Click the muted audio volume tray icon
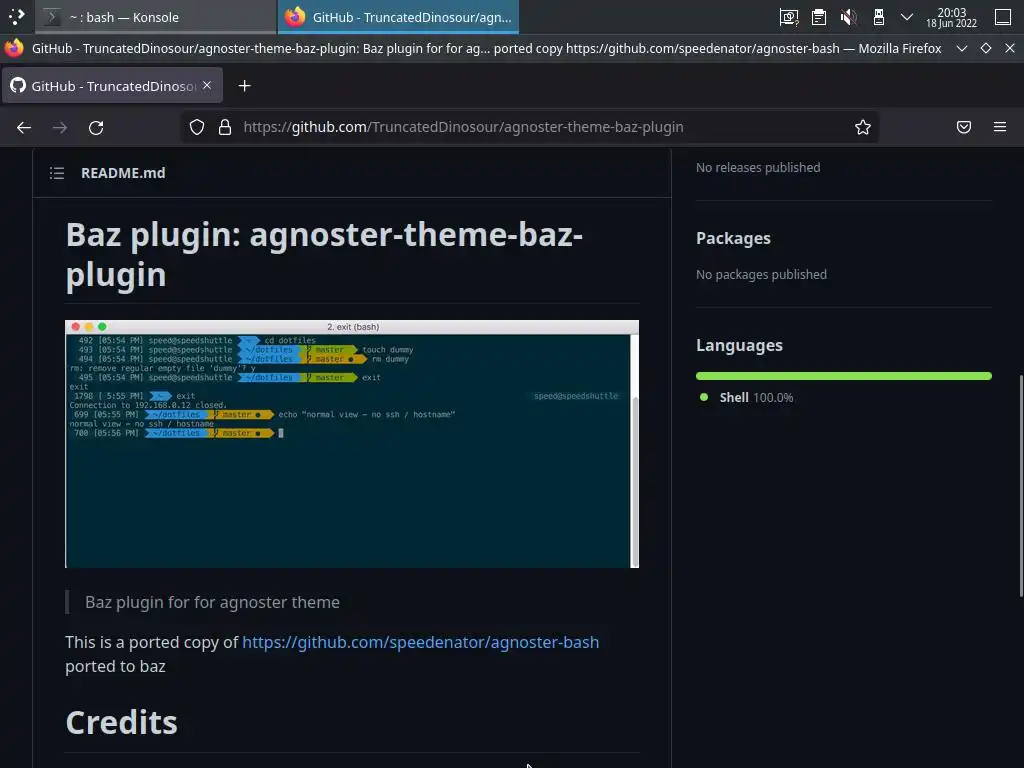This screenshot has height=768, width=1024. (x=848, y=17)
